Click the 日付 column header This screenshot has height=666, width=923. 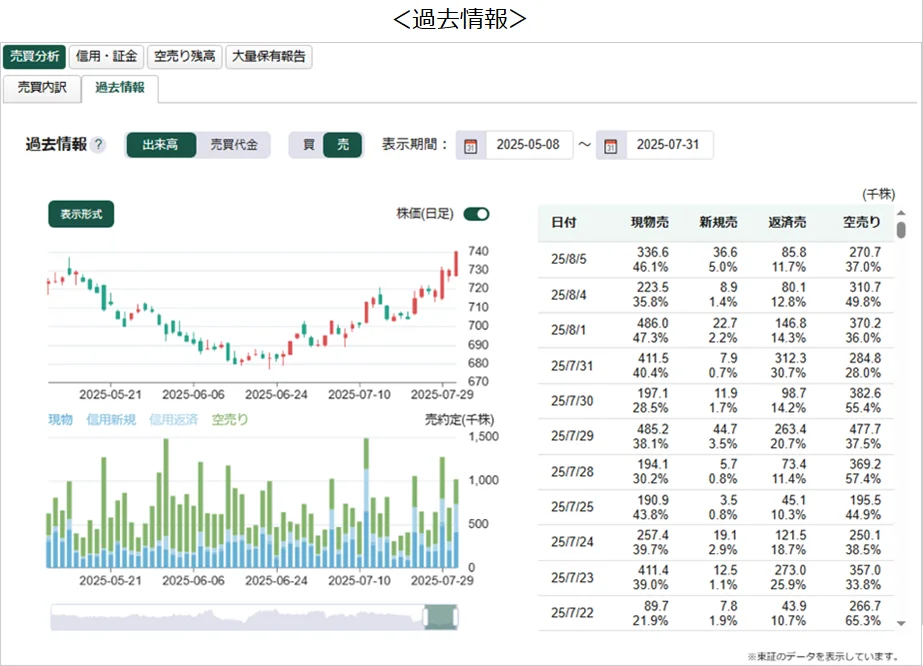click(563, 223)
